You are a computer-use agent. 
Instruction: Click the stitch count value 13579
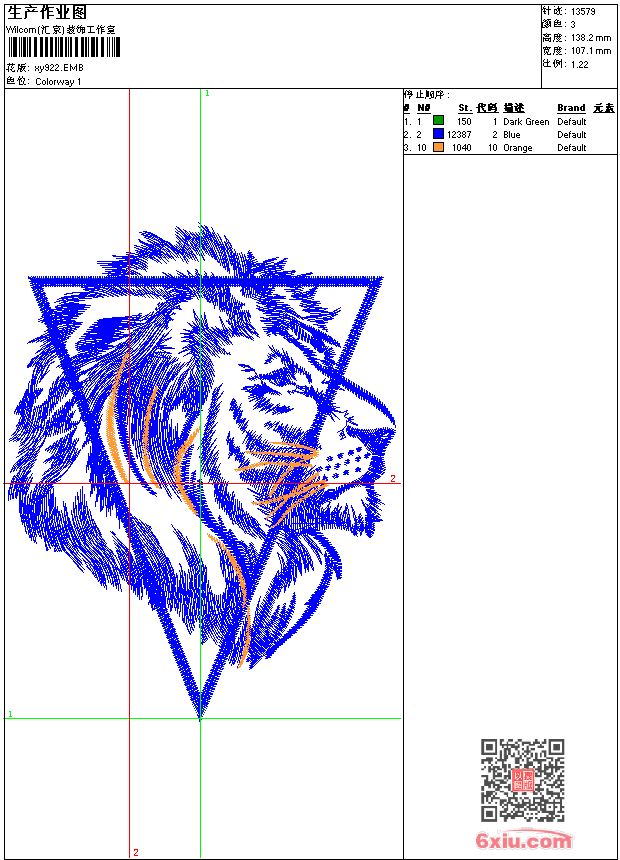click(x=583, y=12)
